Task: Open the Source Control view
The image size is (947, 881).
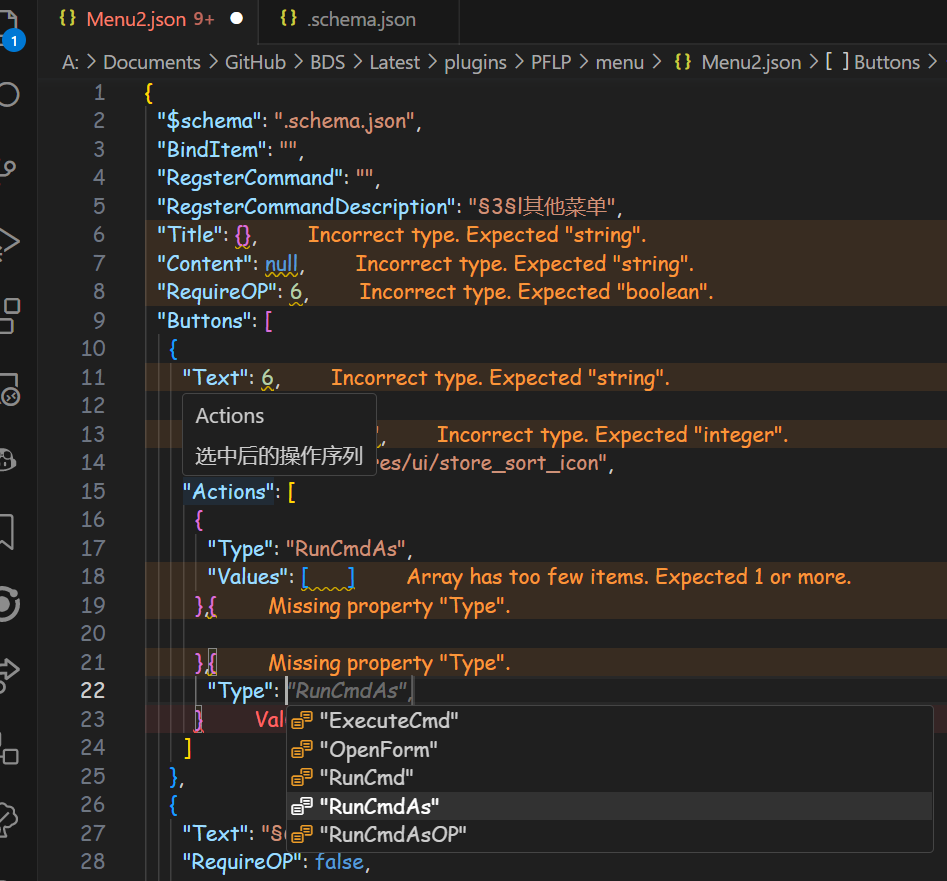Action: (x=10, y=168)
